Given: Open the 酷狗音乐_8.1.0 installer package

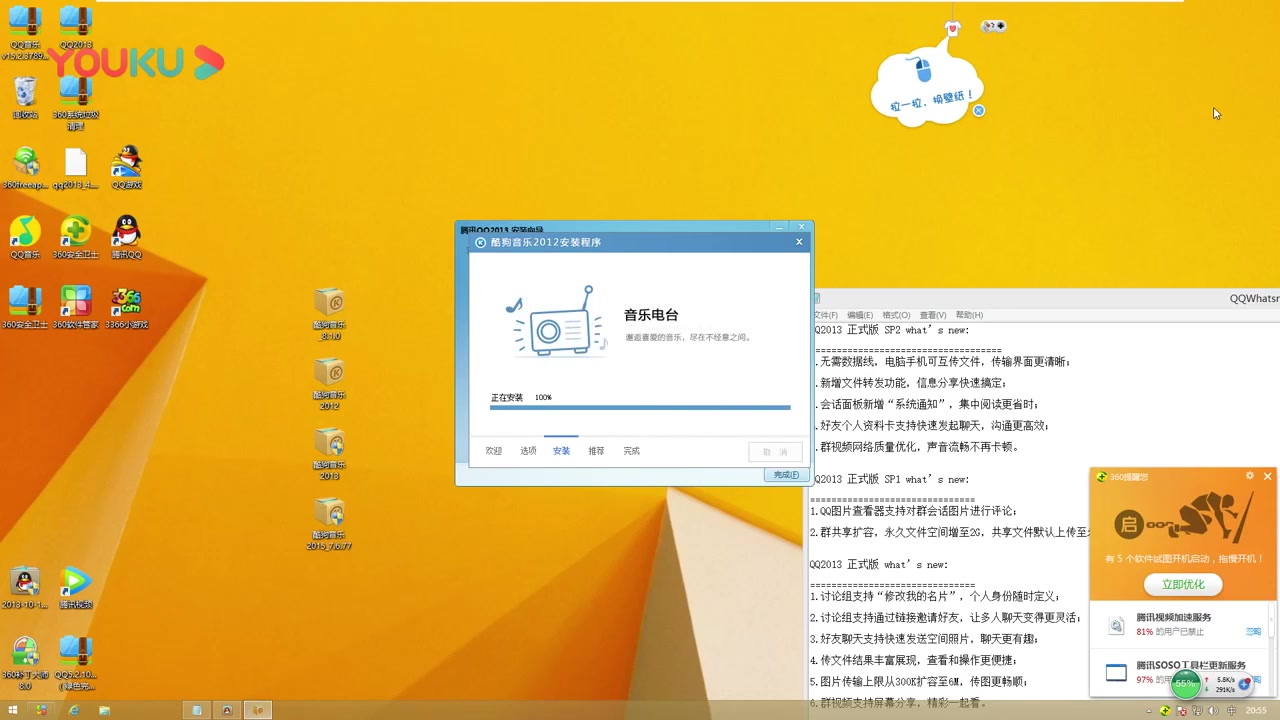Looking at the screenshot, I should click(x=330, y=314).
